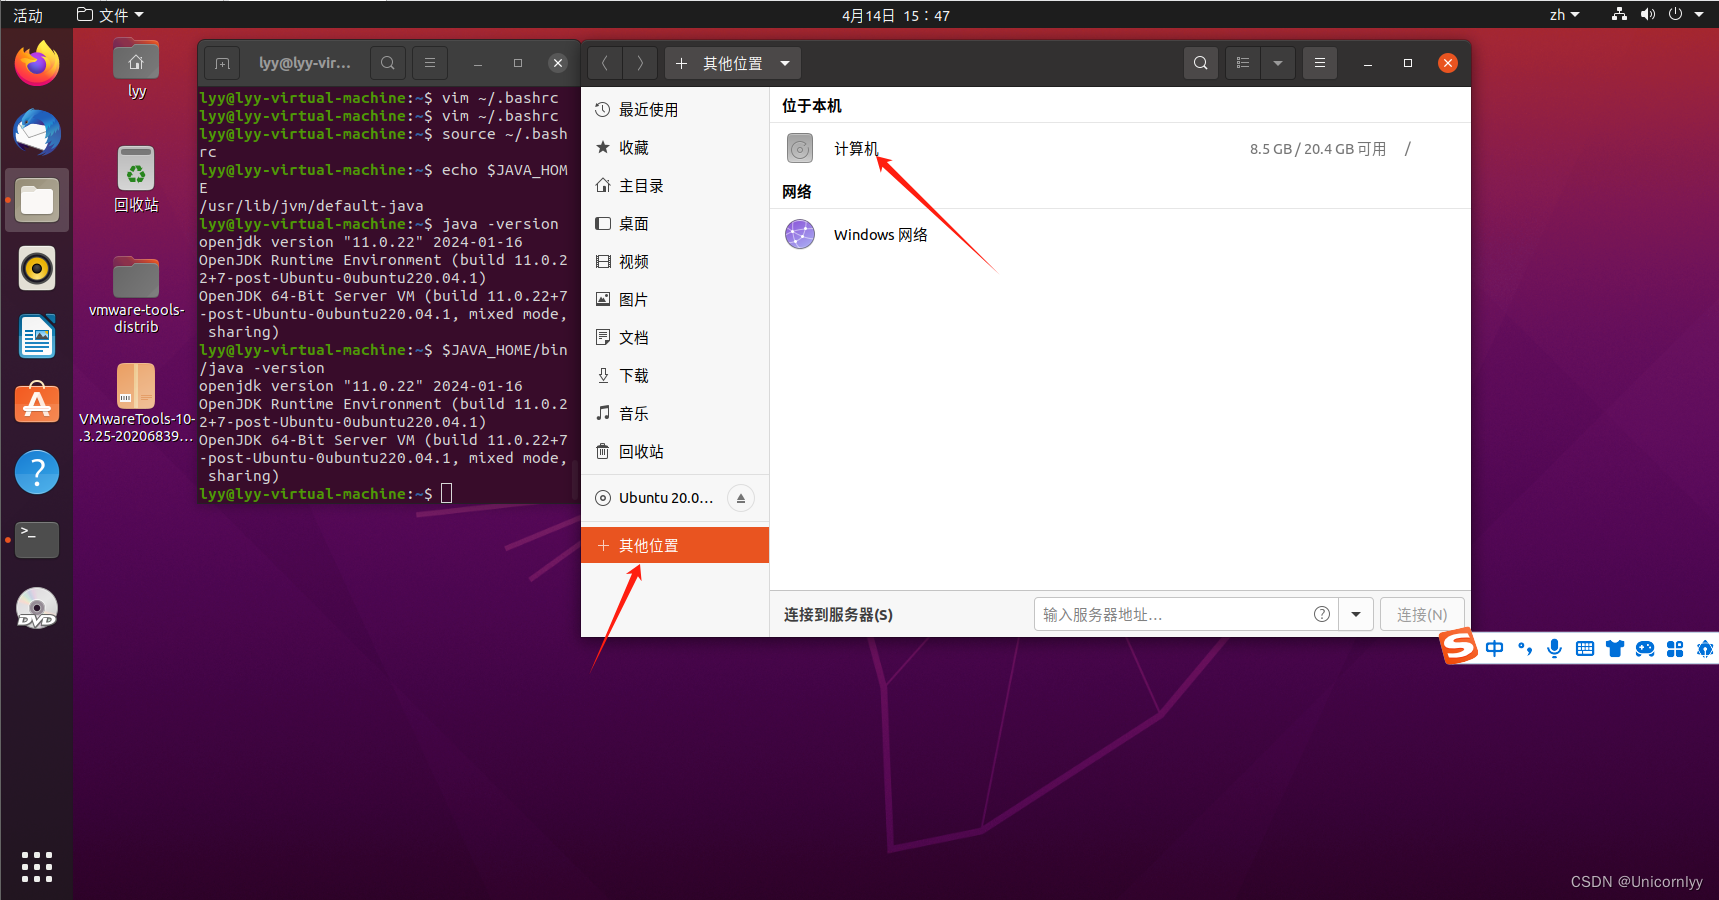Open 音乐 music in the sidebar
The height and width of the screenshot is (900, 1719).
click(675, 414)
